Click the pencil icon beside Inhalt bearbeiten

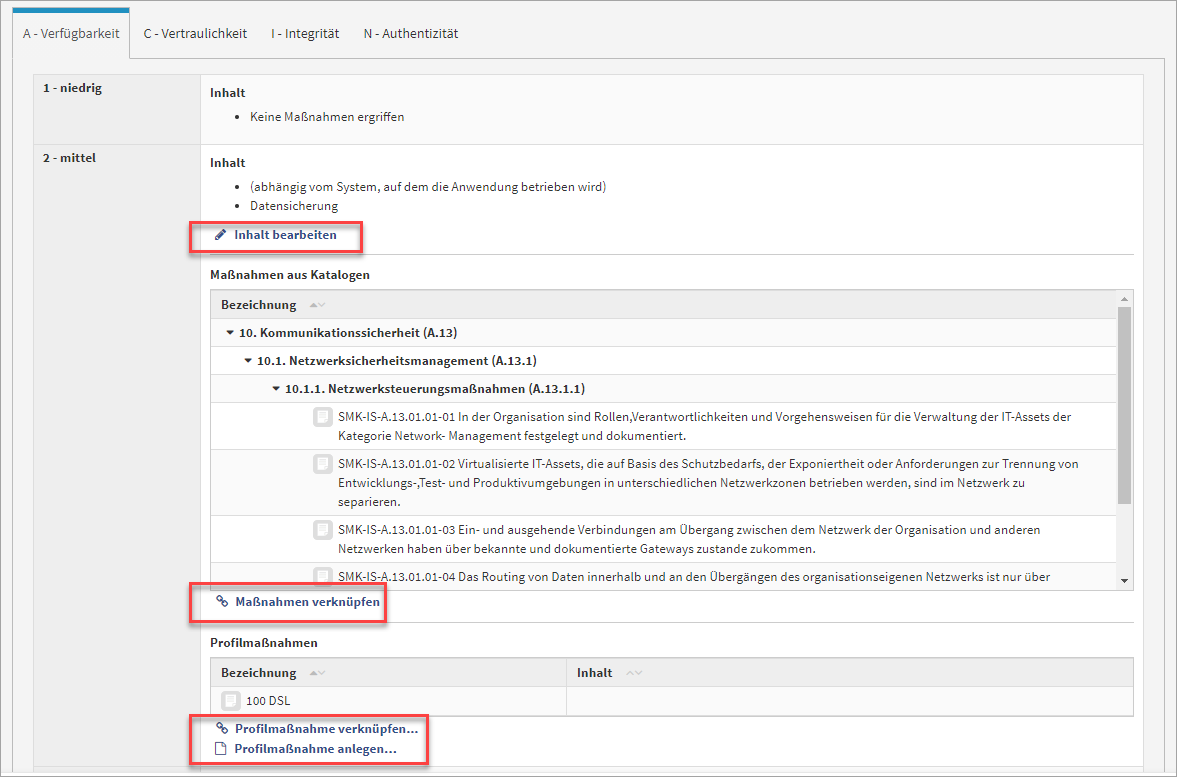click(221, 235)
